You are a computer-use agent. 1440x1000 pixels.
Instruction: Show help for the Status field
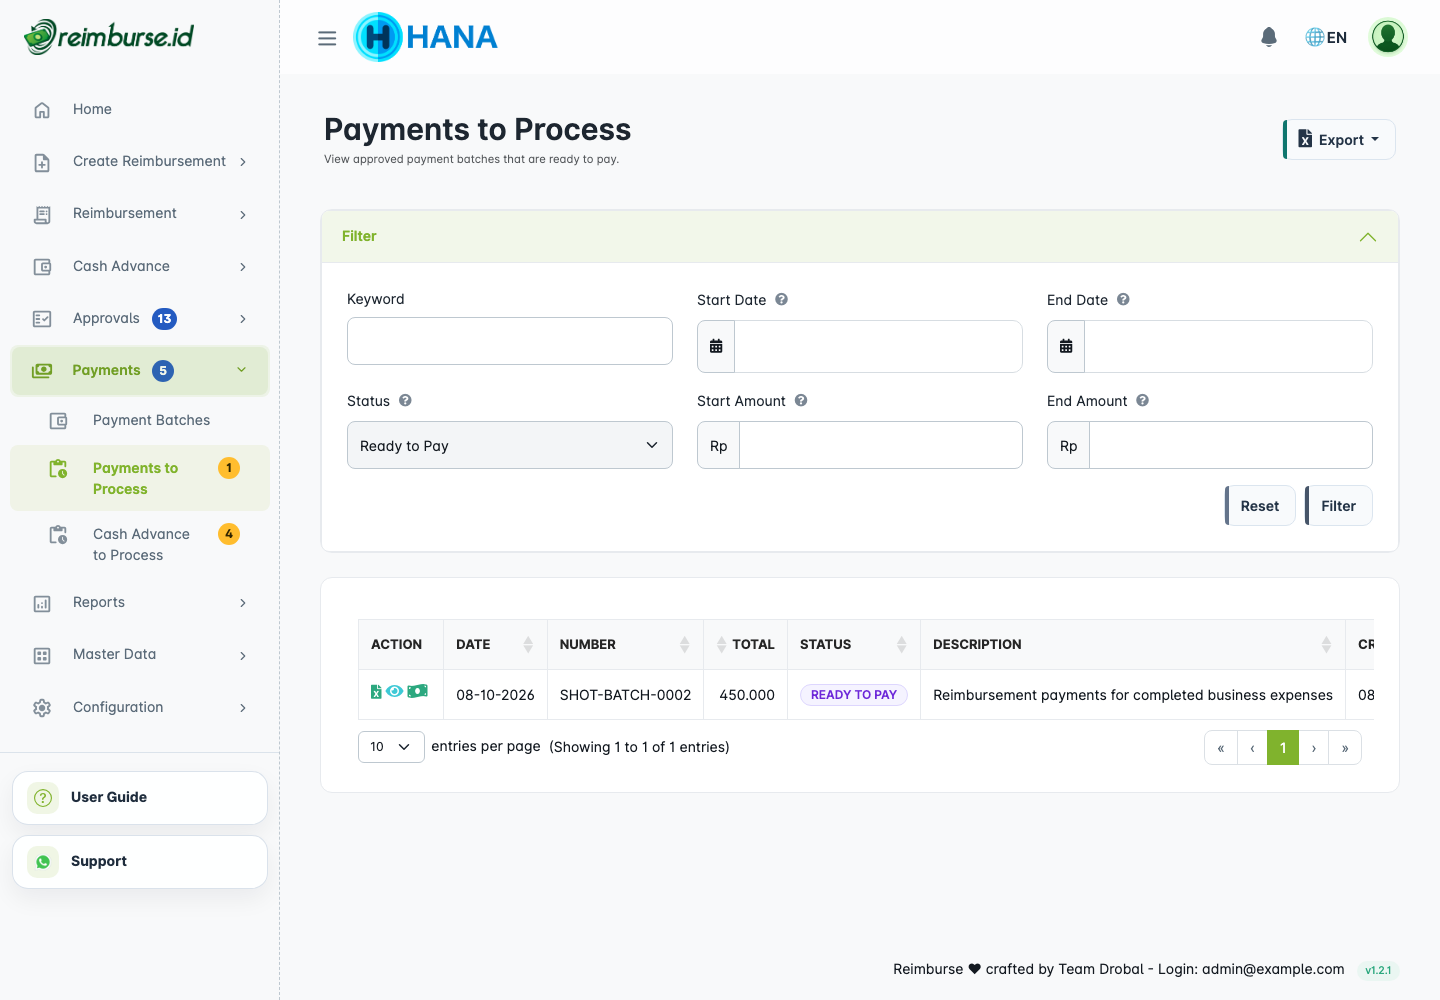(x=405, y=400)
